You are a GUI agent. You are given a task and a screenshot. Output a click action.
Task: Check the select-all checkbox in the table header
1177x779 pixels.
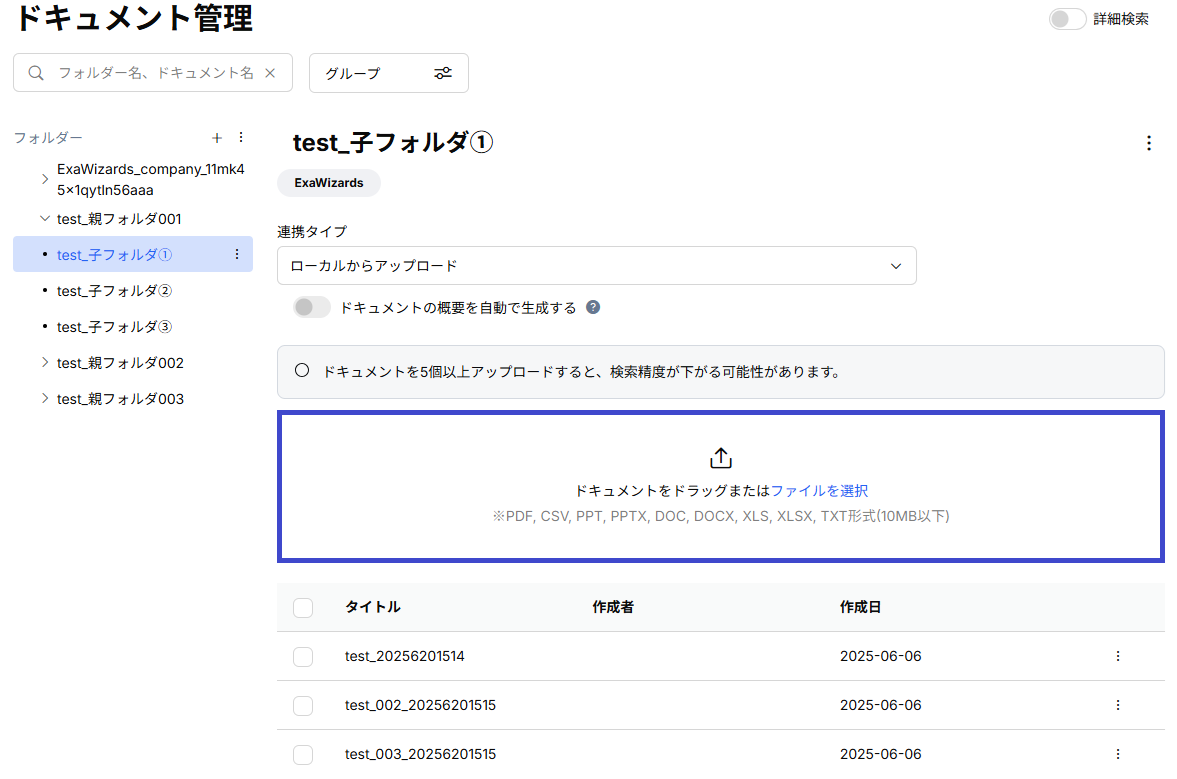coord(303,607)
